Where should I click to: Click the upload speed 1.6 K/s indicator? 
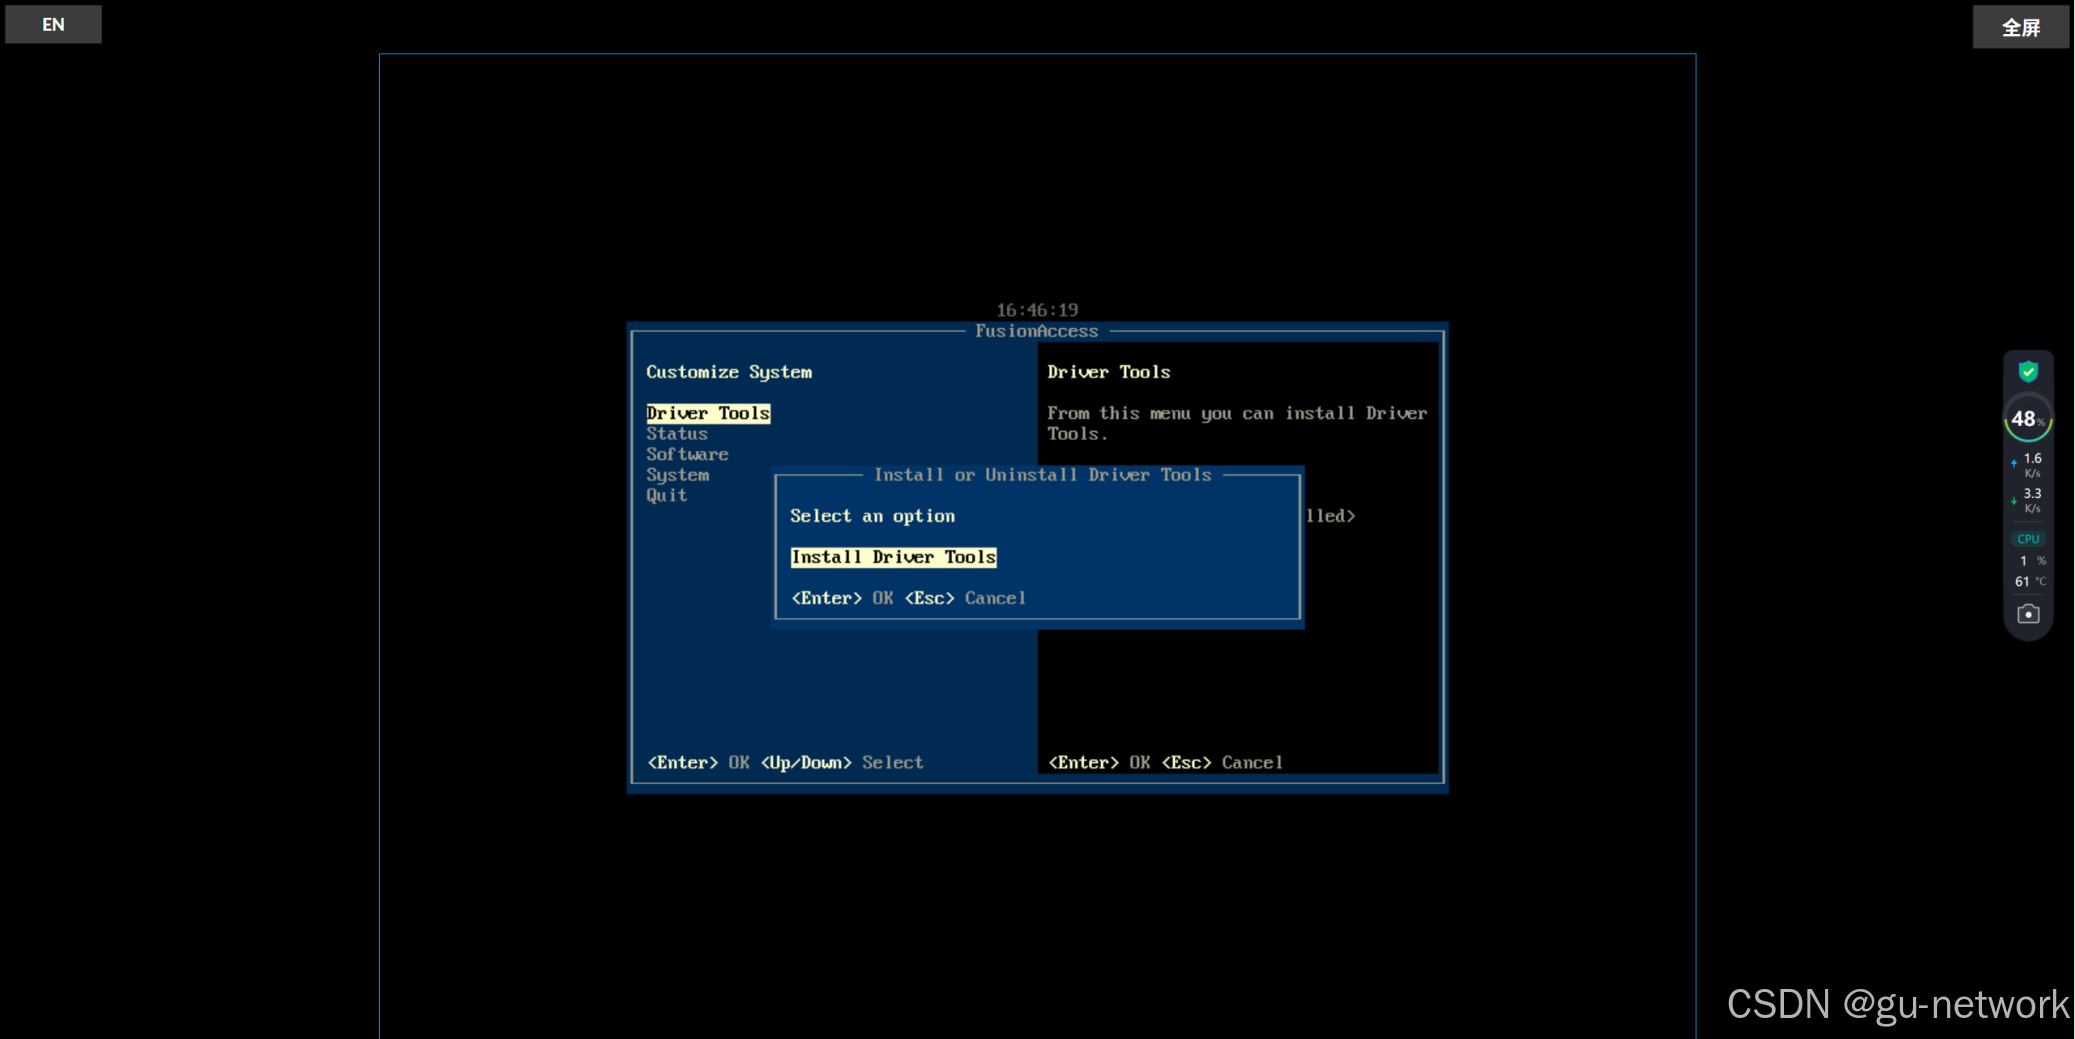(x=2028, y=464)
